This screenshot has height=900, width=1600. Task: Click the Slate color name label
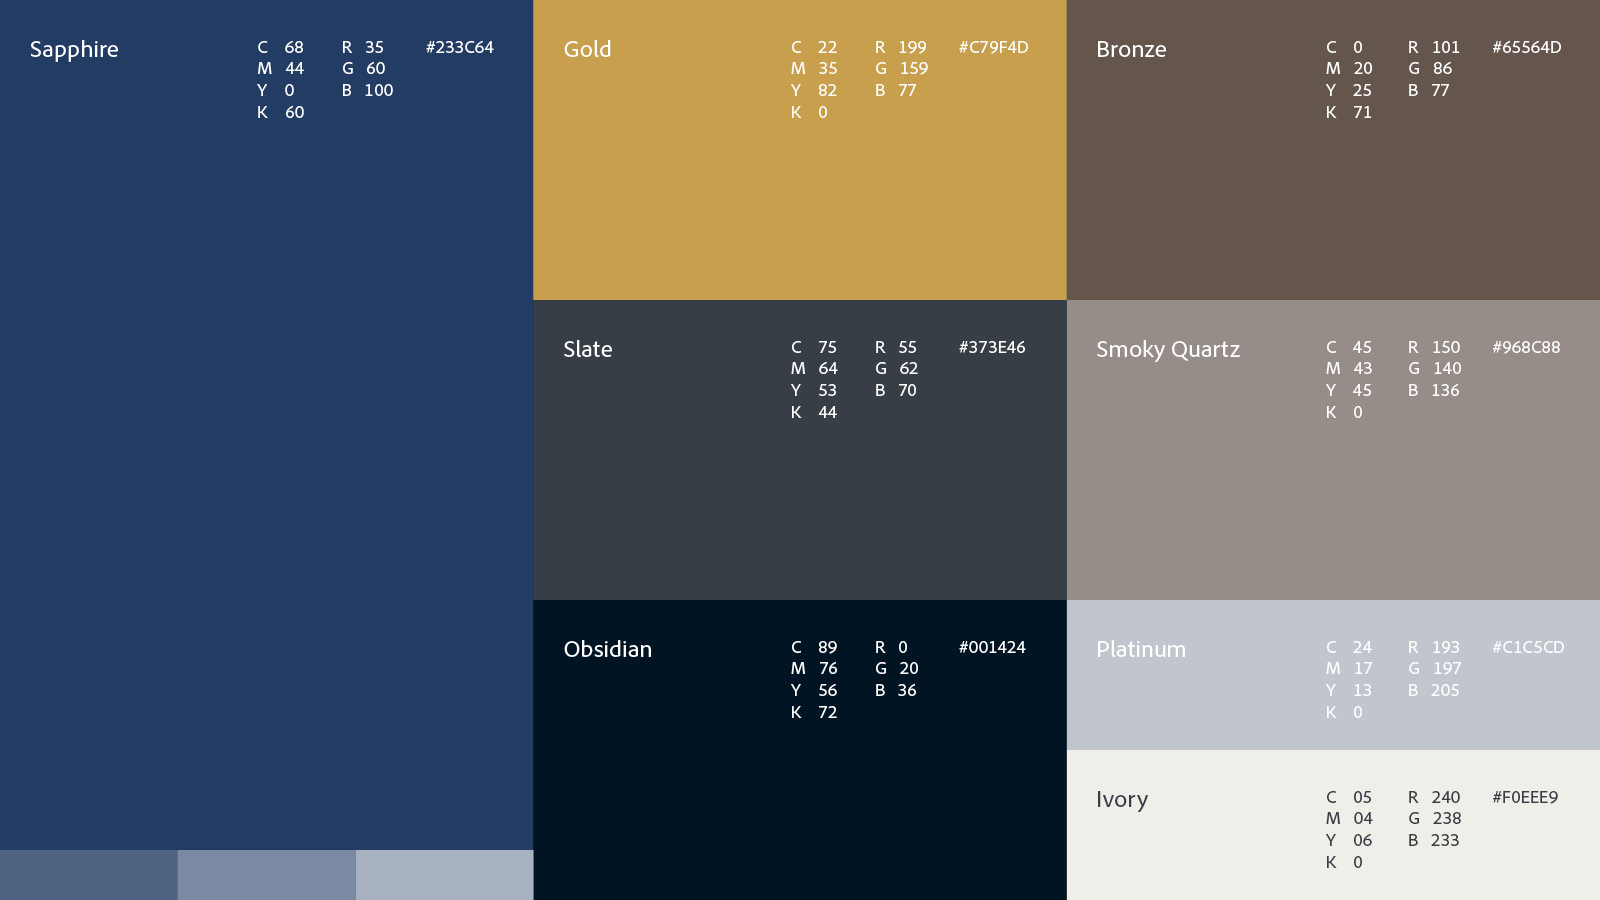(588, 349)
